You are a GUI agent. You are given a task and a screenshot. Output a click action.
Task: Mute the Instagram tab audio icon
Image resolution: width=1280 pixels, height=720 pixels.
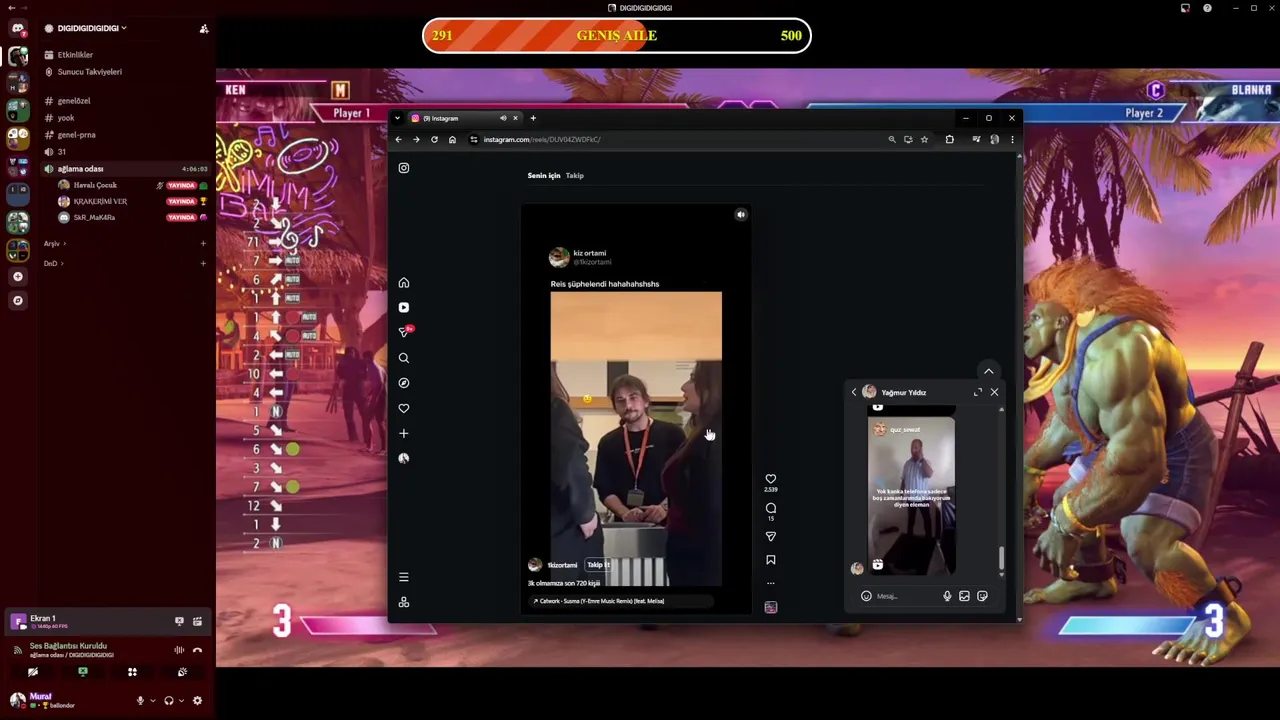(503, 118)
